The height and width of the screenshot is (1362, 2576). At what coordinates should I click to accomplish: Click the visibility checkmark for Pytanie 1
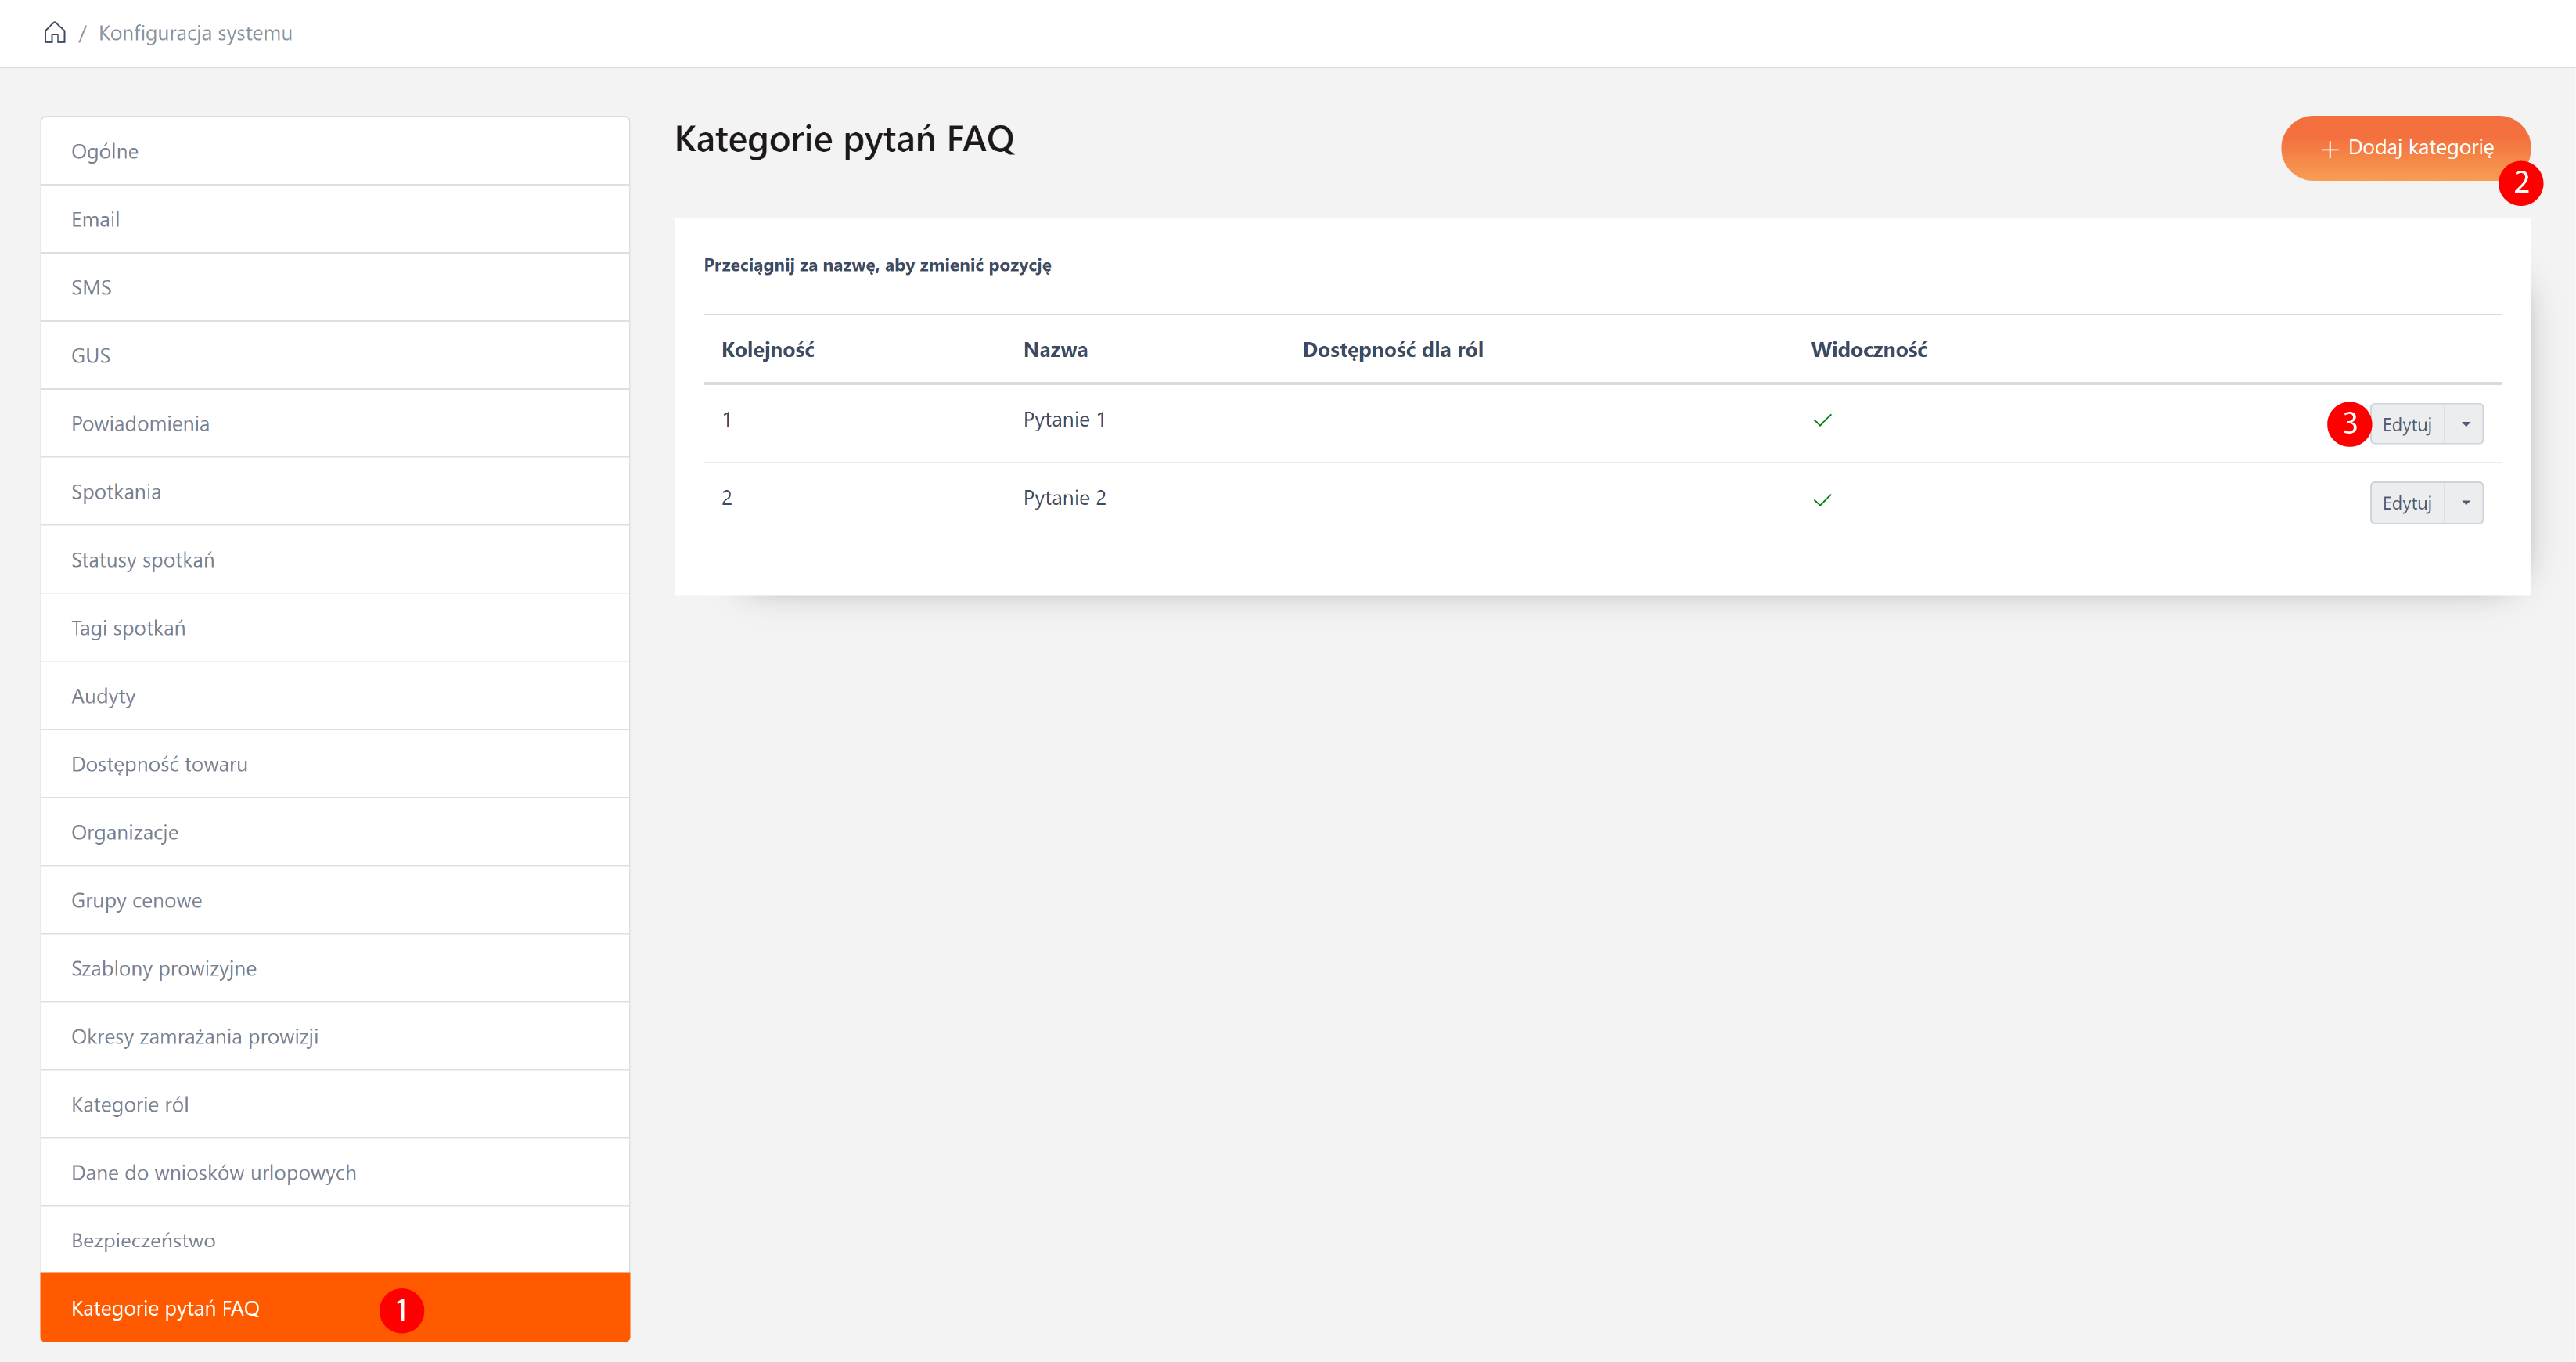click(1822, 420)
